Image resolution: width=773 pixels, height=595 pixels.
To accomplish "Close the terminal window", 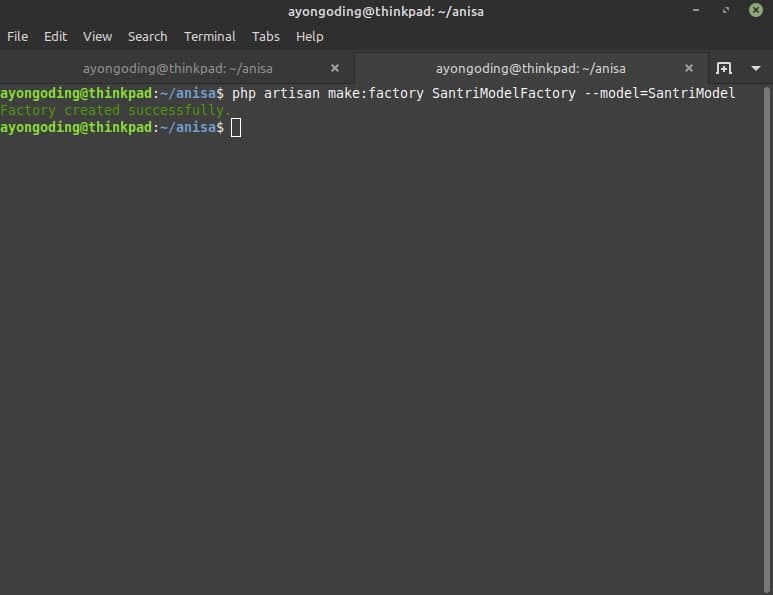I will click(x=756, y=10).
